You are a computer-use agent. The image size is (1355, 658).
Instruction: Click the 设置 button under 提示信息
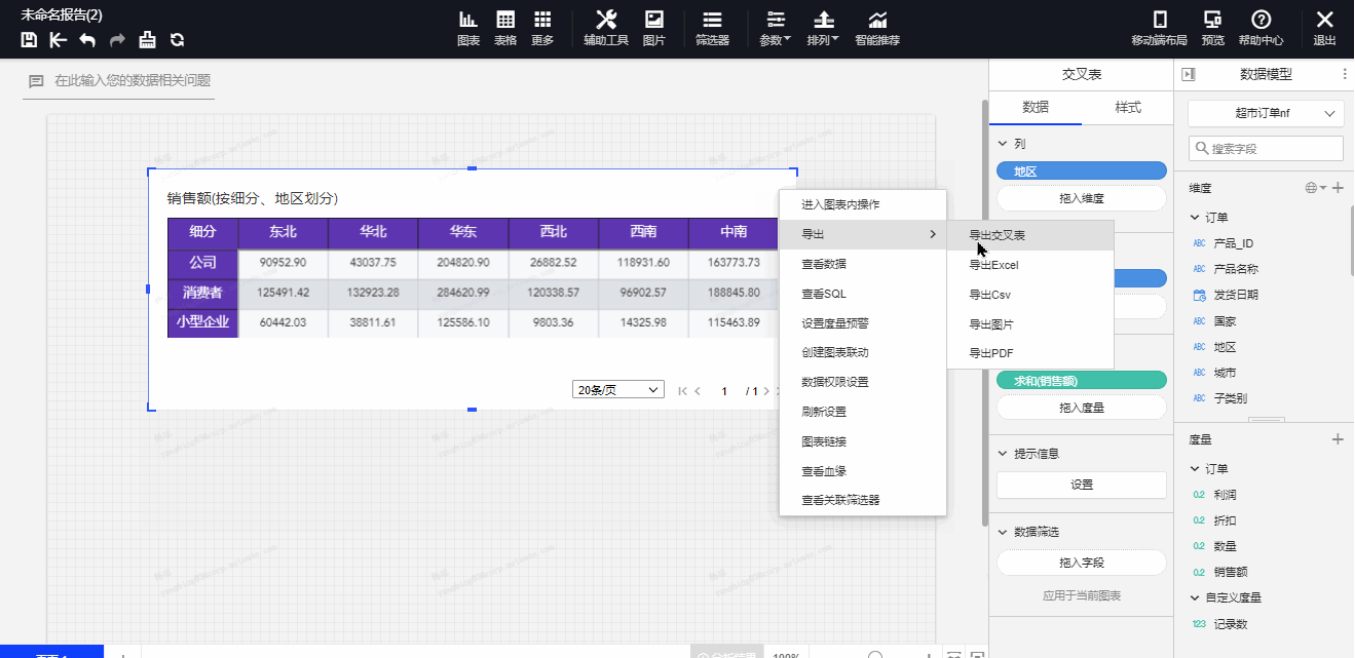1081,485
